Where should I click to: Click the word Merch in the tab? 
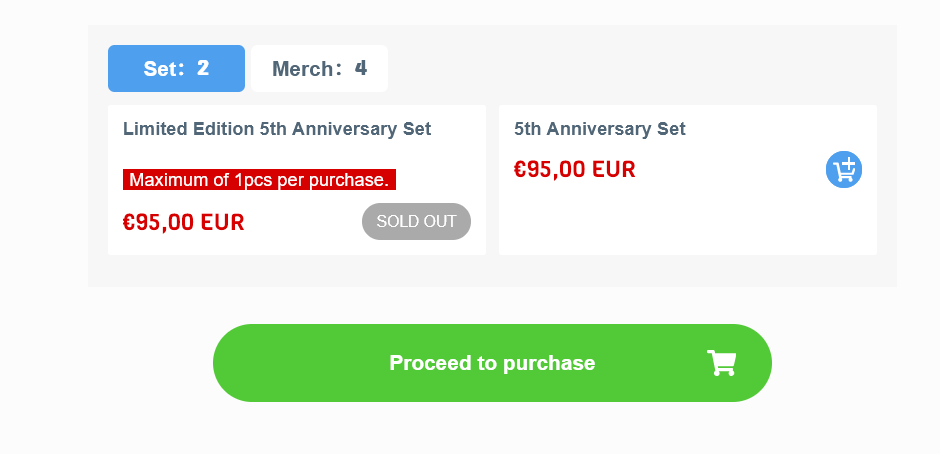(x=302, y=69)
